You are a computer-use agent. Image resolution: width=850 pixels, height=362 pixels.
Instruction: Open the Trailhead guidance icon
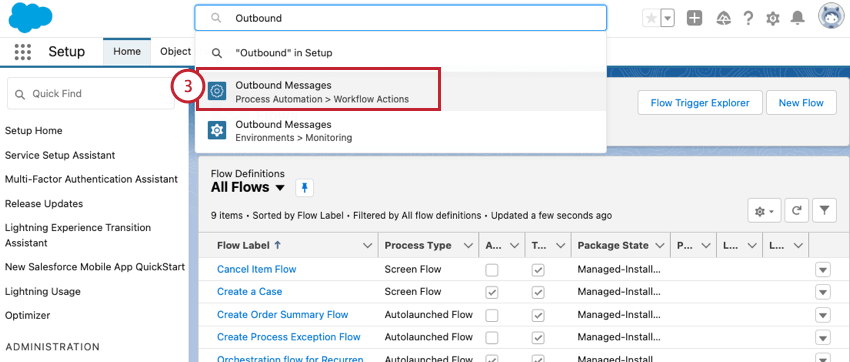pyautogui.click(x=723, y=18)
